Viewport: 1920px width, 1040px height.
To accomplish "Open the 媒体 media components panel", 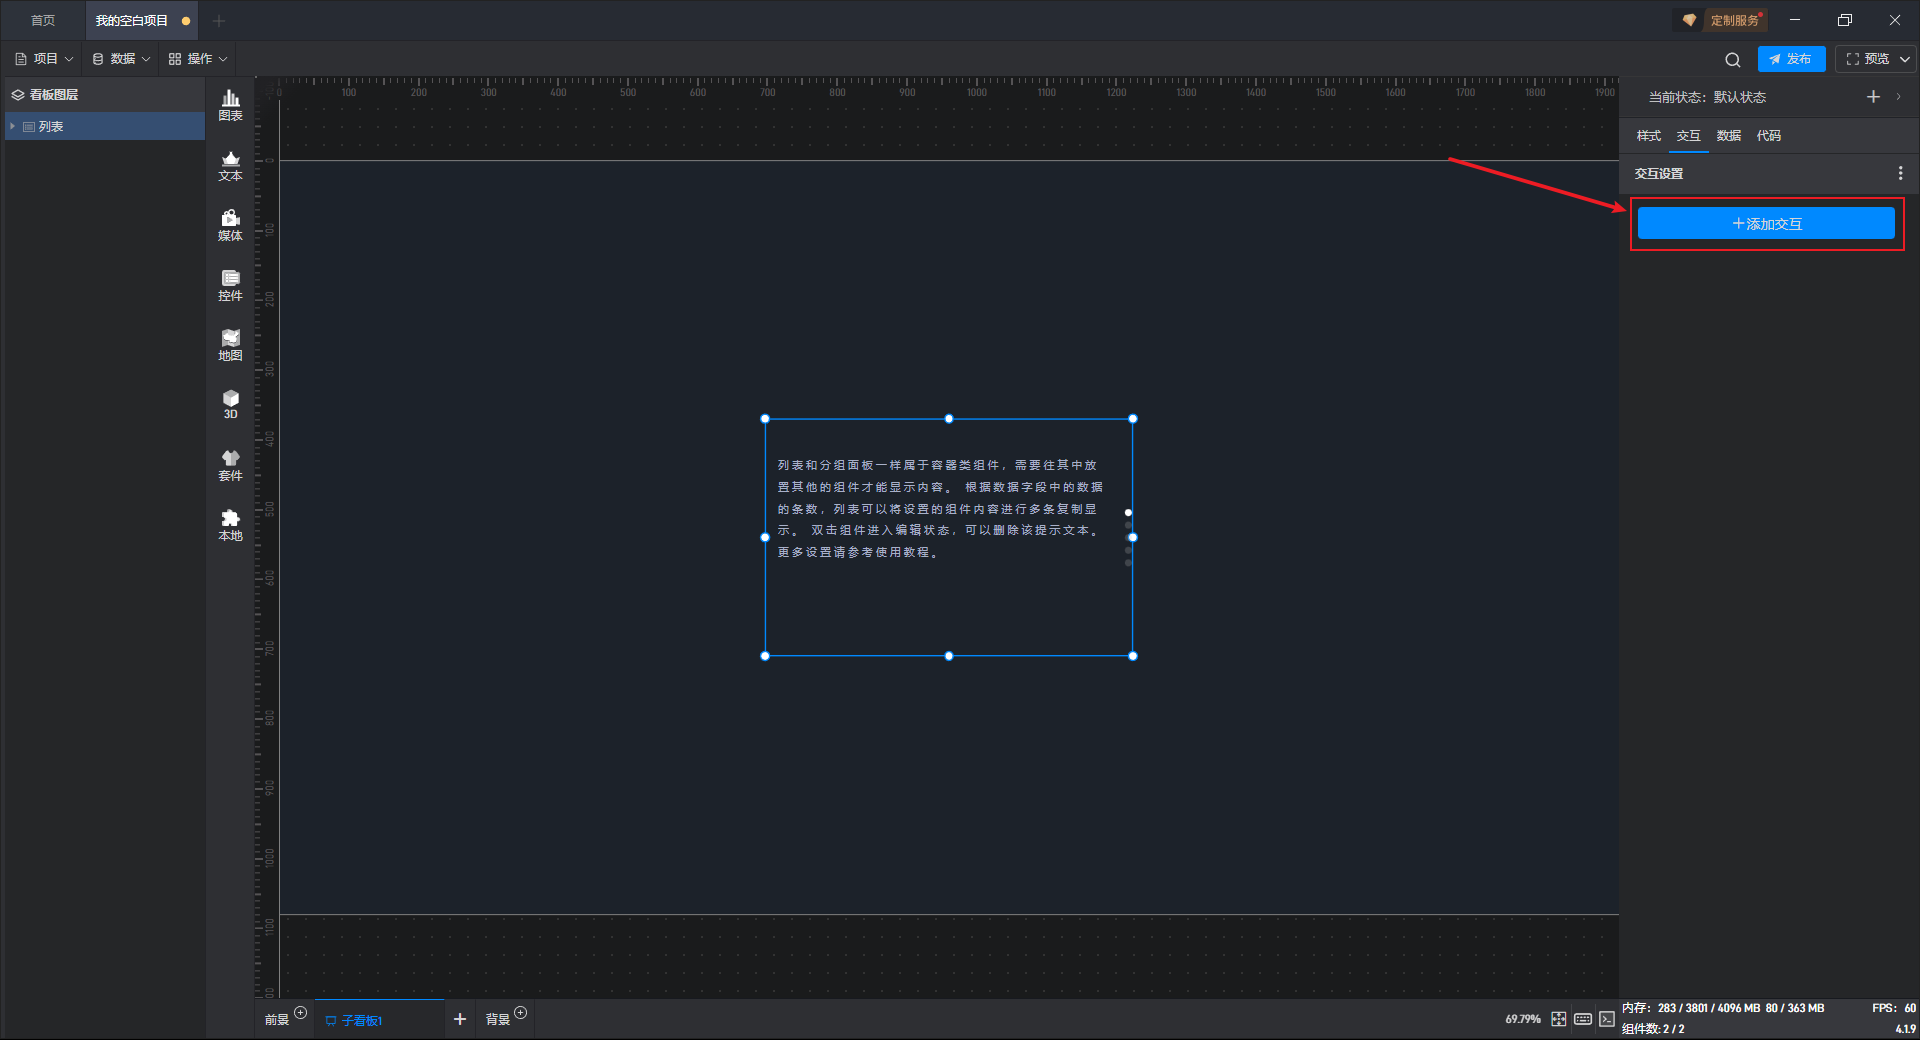I will point(230,225).
